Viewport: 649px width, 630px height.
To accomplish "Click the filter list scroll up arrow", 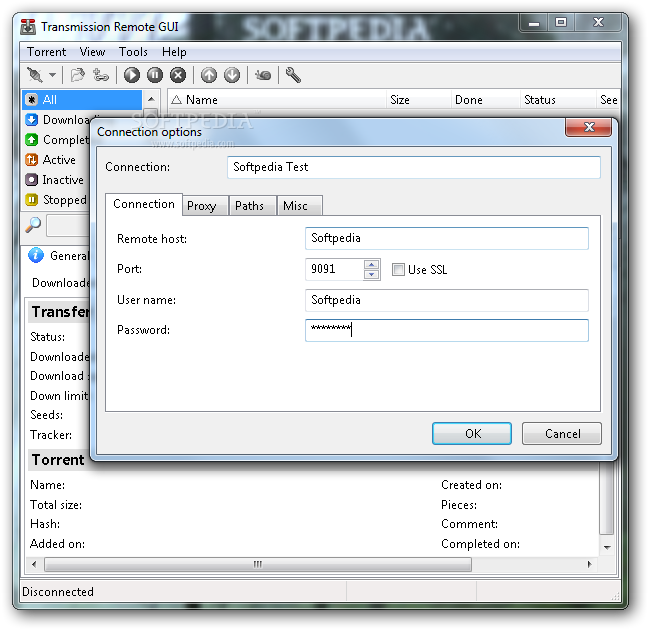I will click(x=151, y=99).
